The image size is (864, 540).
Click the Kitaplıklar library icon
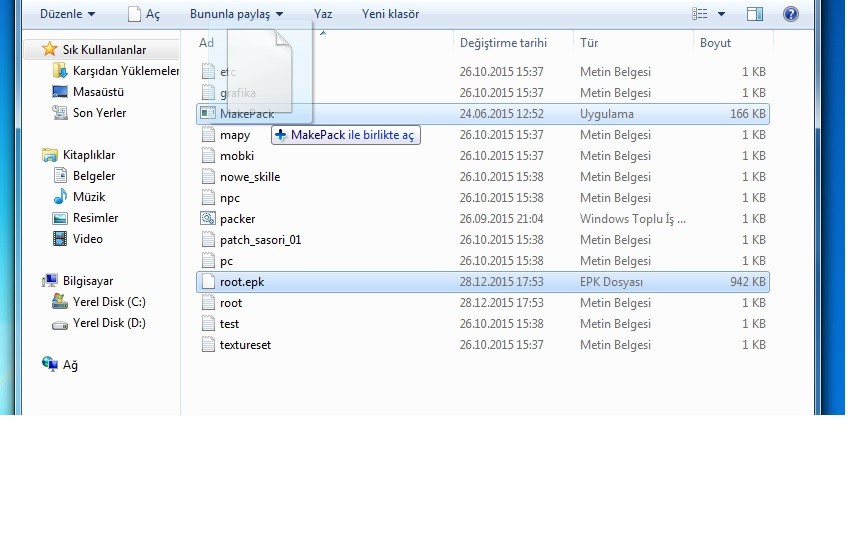(50, 155)
